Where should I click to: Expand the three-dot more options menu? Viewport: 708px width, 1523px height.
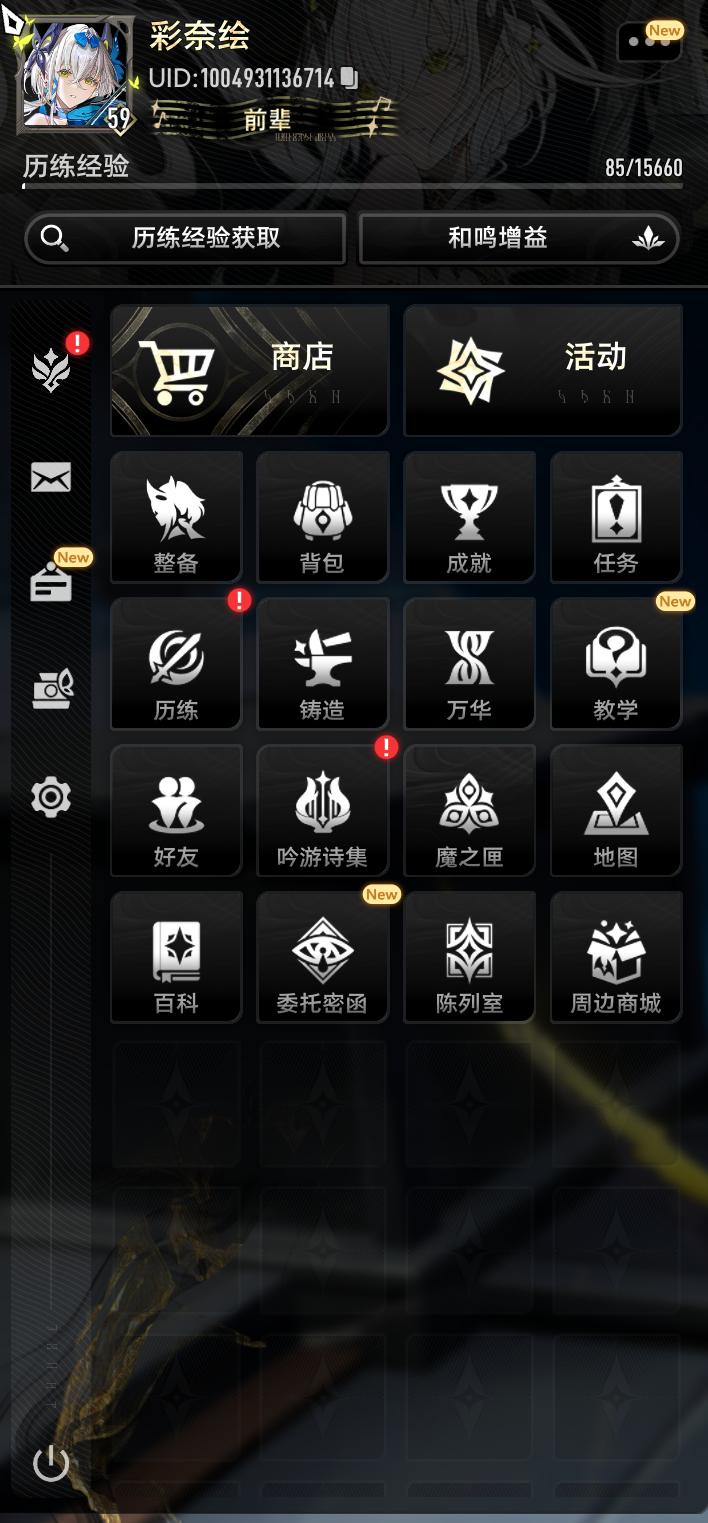click(x=649, y=43)
